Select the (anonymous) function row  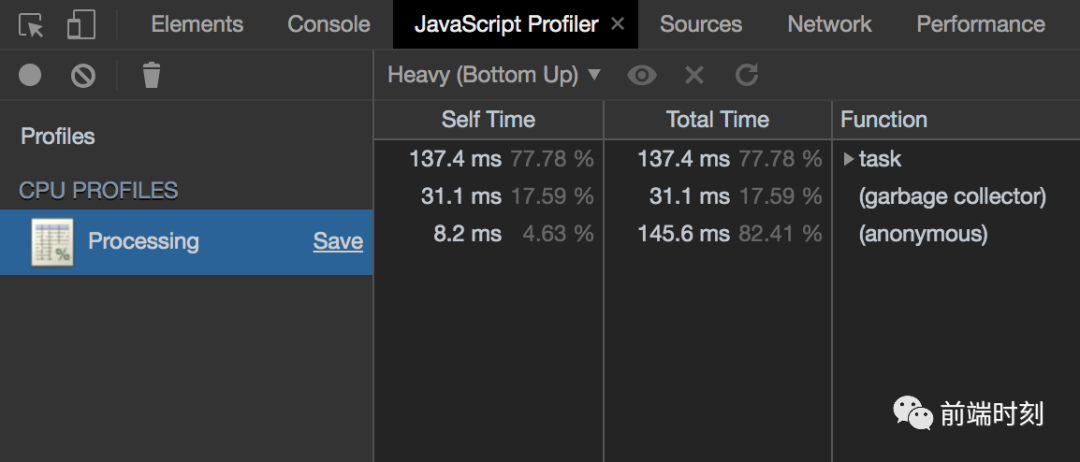coord(923,234)
